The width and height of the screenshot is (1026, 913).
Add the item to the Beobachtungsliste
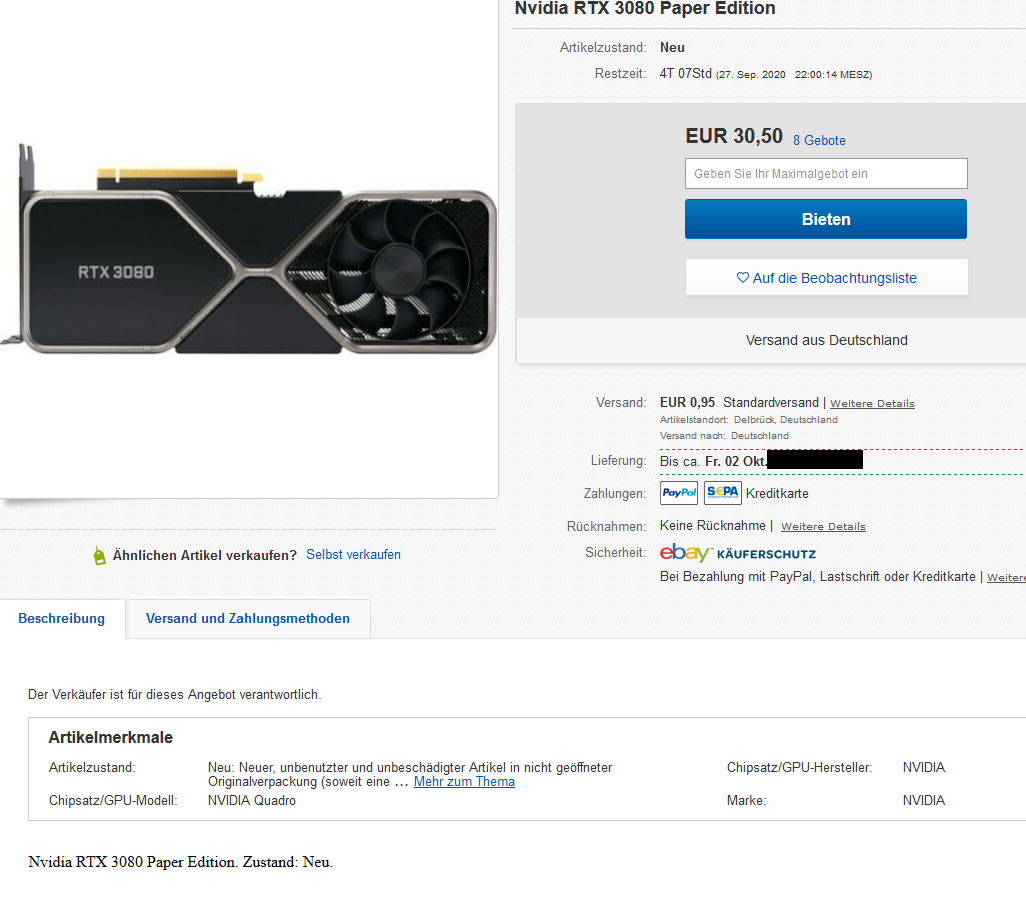coord(825,277)
